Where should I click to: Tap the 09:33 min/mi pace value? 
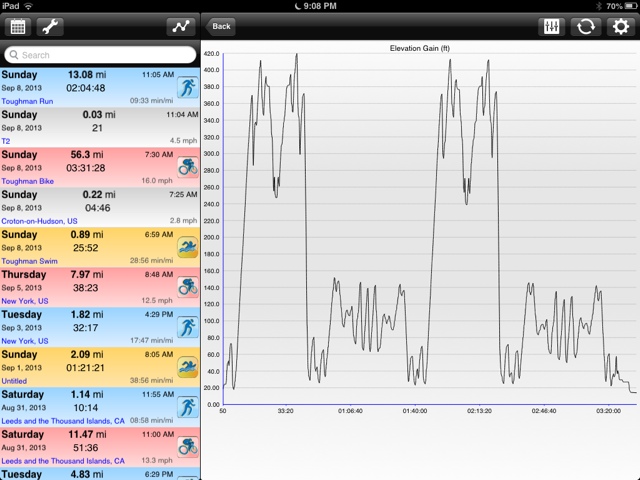point(151,101)
